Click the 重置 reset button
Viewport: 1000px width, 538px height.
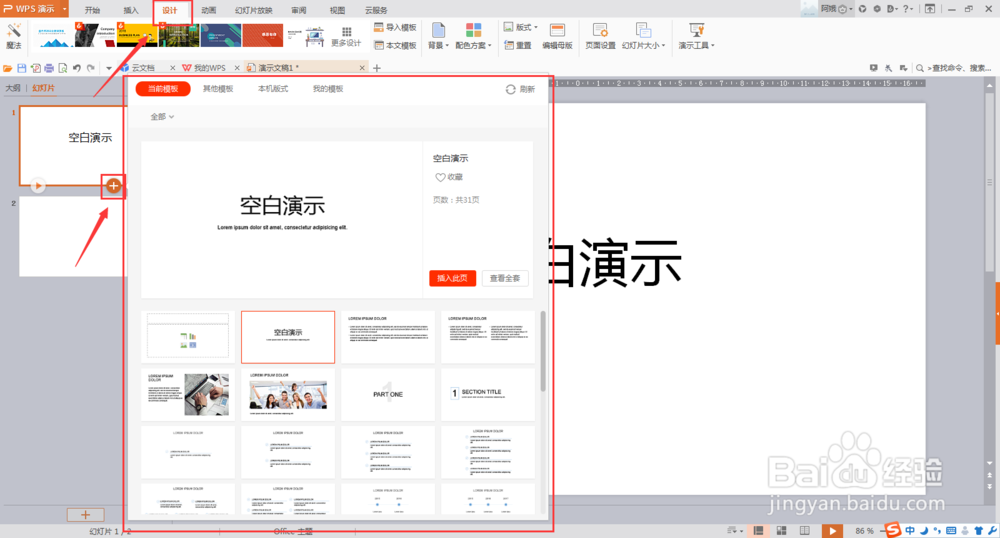point(518,45)
